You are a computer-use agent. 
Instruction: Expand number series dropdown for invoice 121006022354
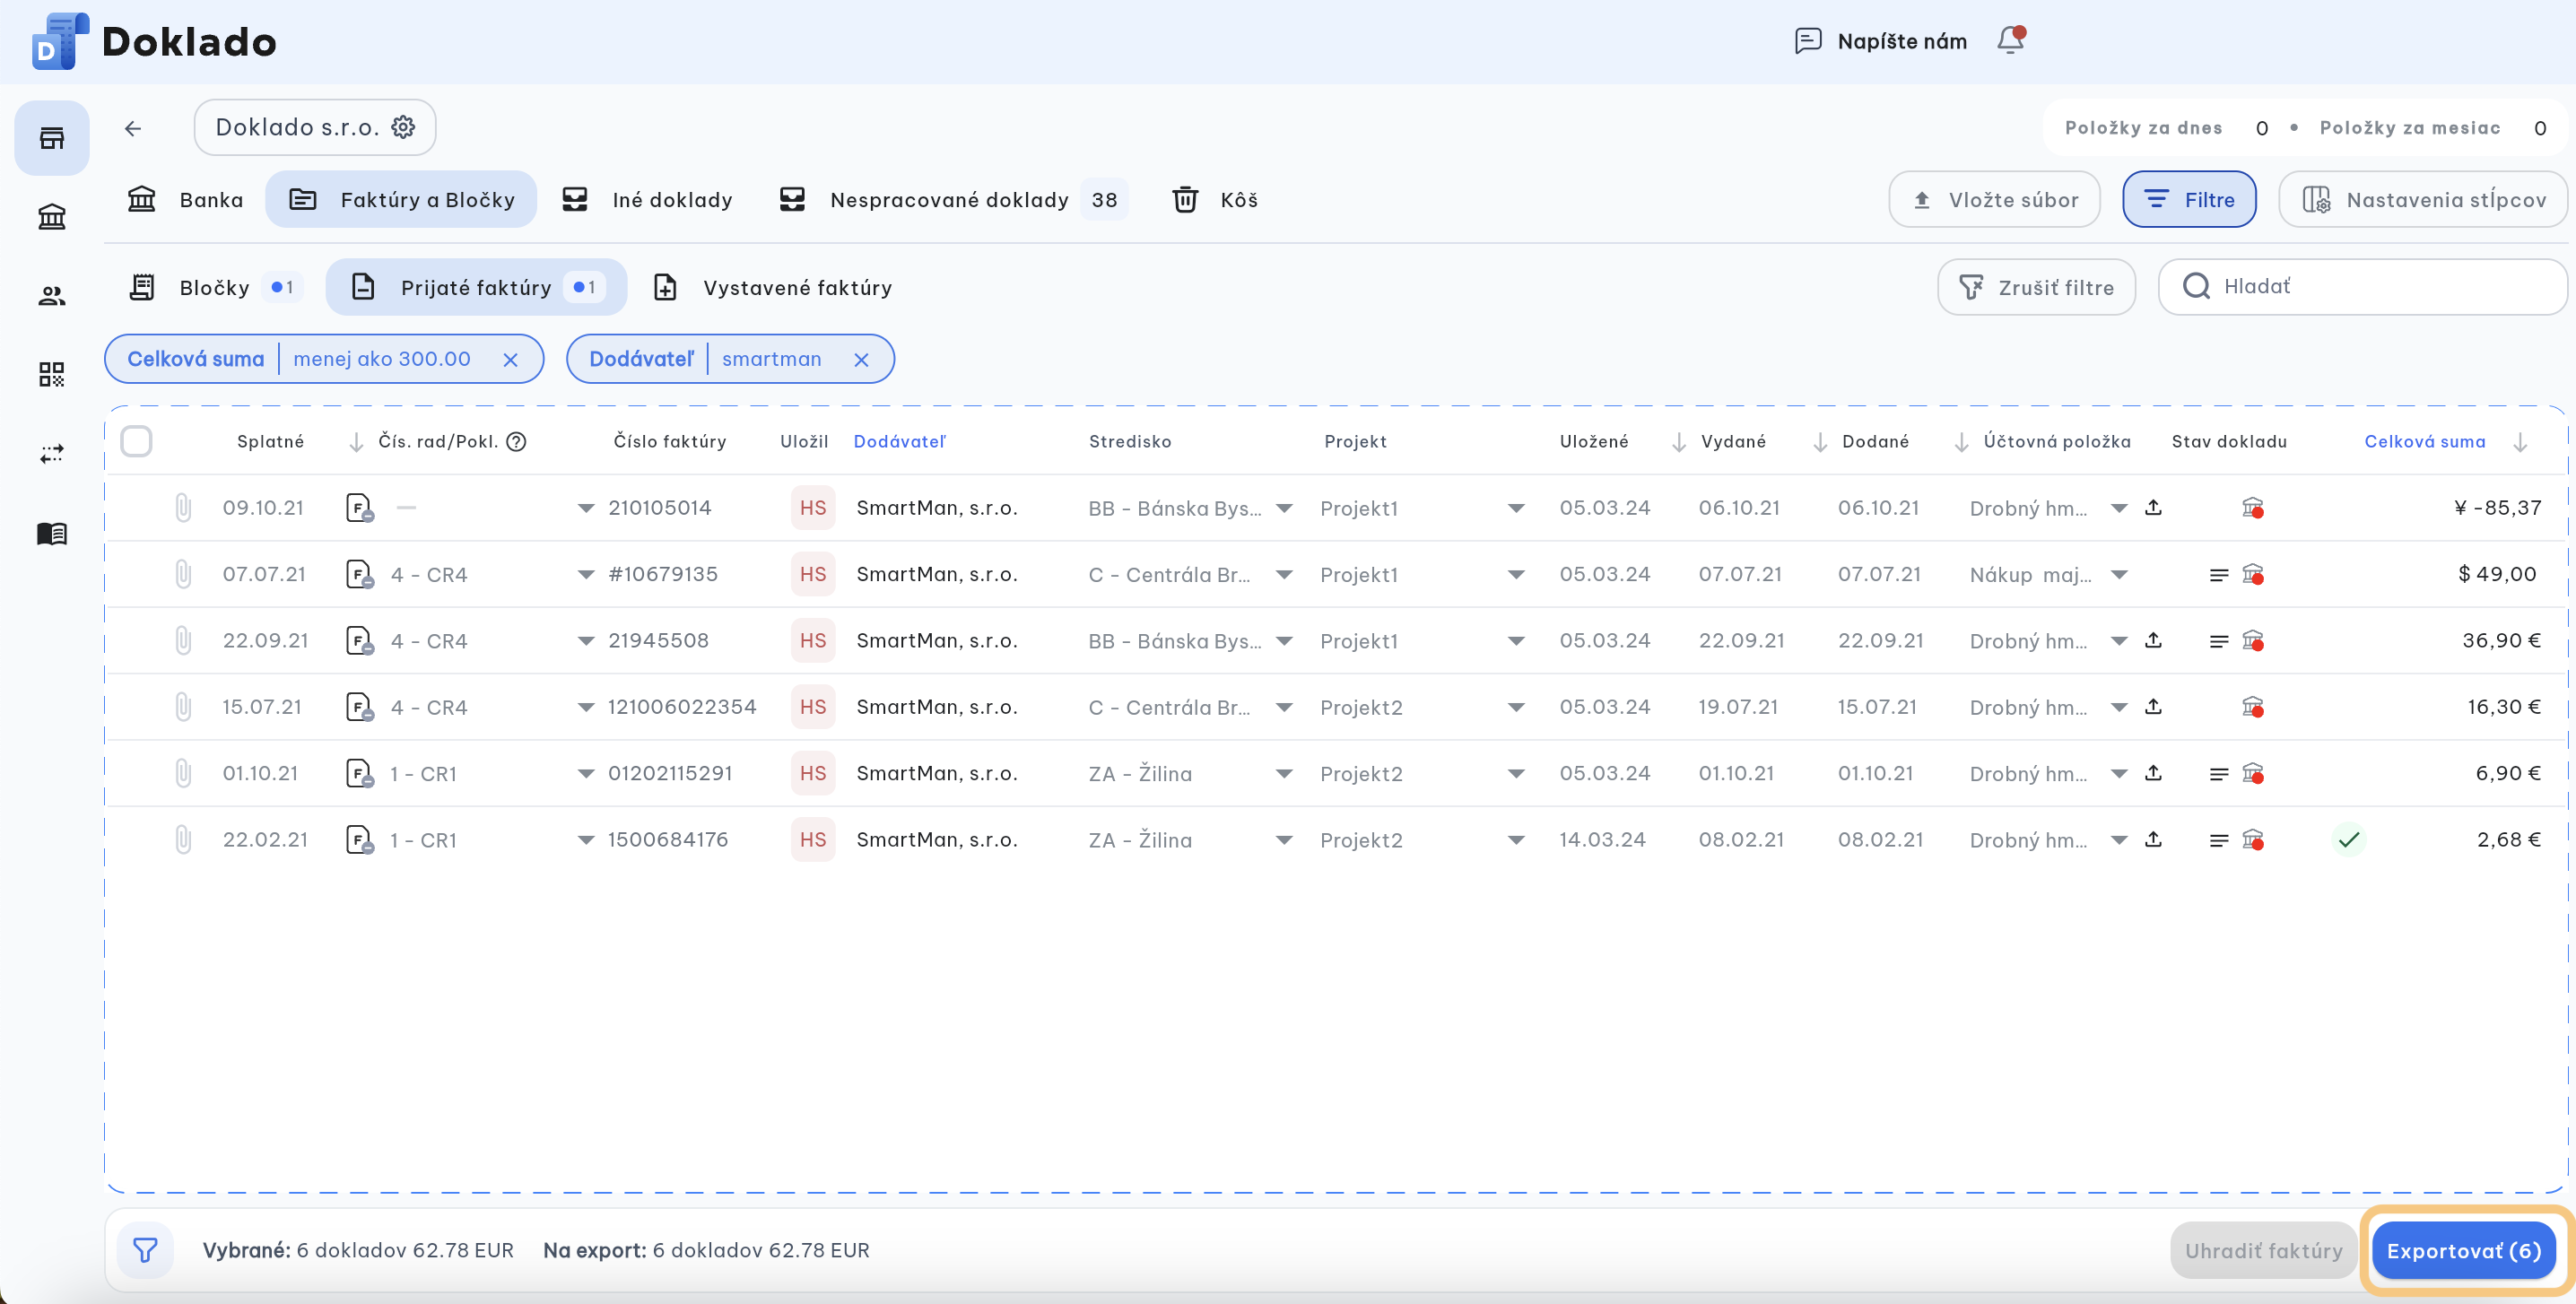point(586,707)
